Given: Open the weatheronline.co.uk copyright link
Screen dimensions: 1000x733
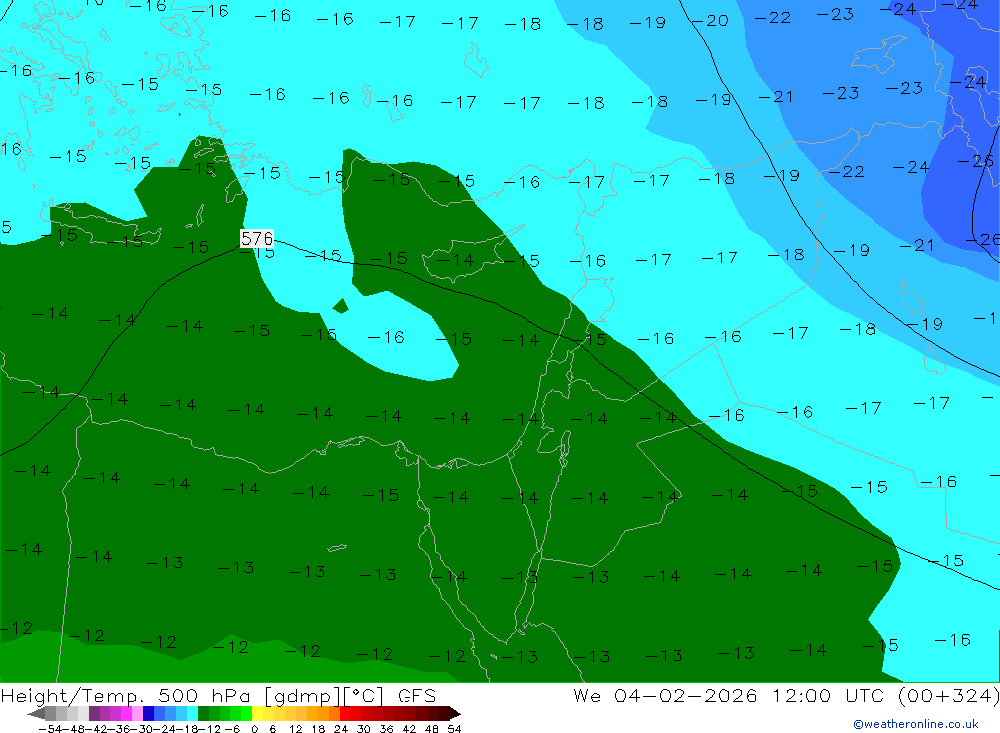Looking at the screenshot, I should pyautogui.click(x=916, y=724).
